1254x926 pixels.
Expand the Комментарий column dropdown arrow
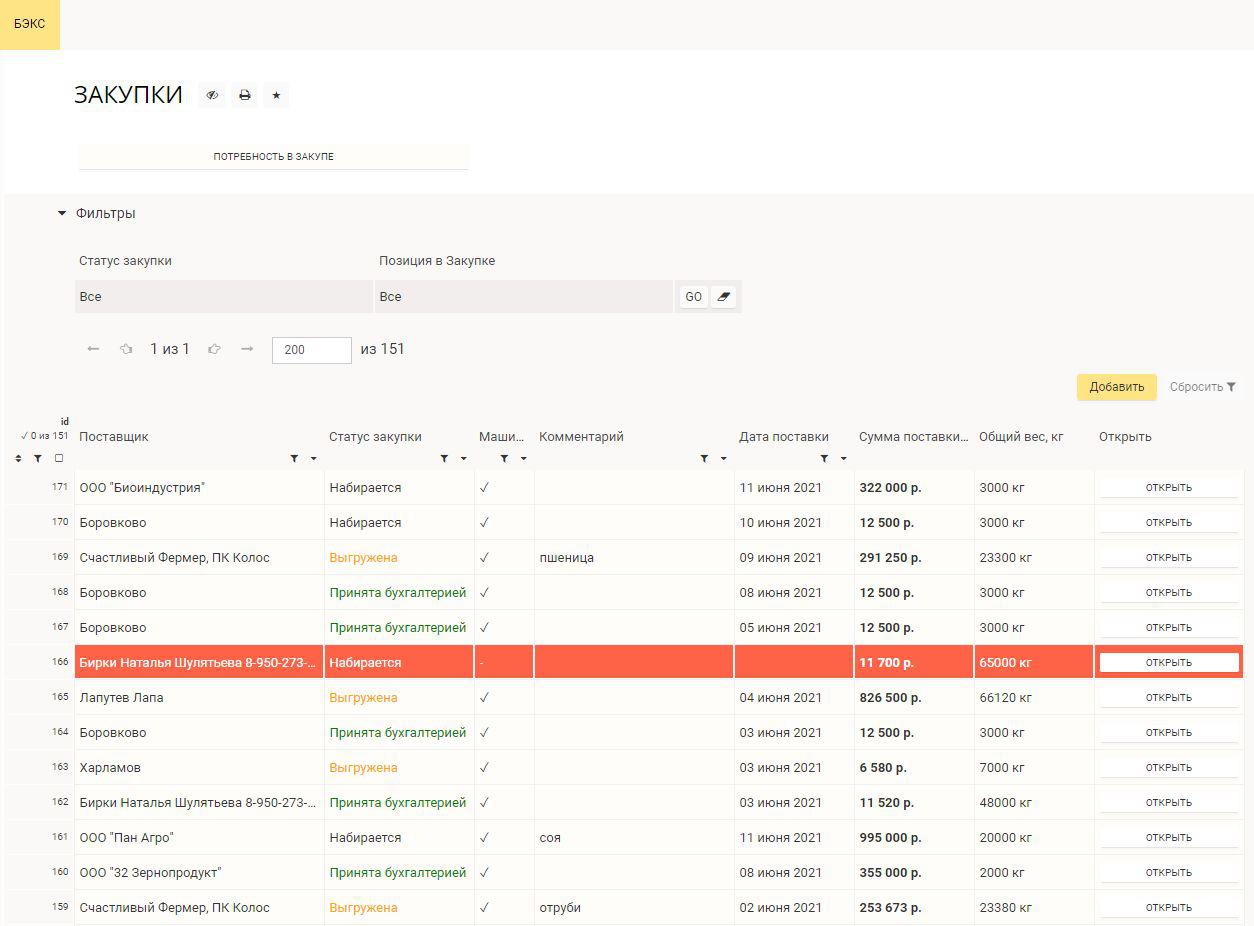click(723, 458)
